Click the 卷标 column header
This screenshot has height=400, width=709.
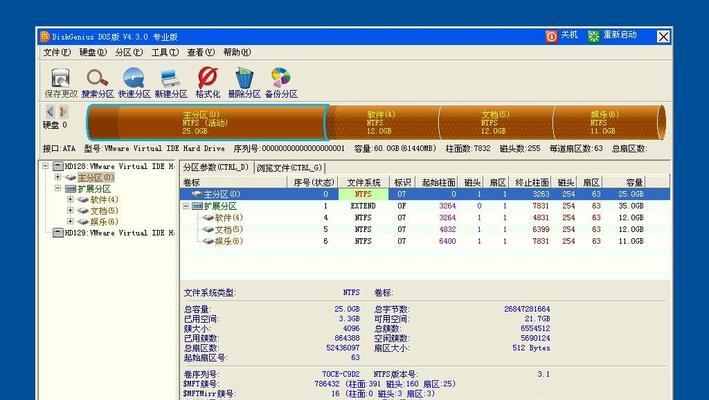234,183
